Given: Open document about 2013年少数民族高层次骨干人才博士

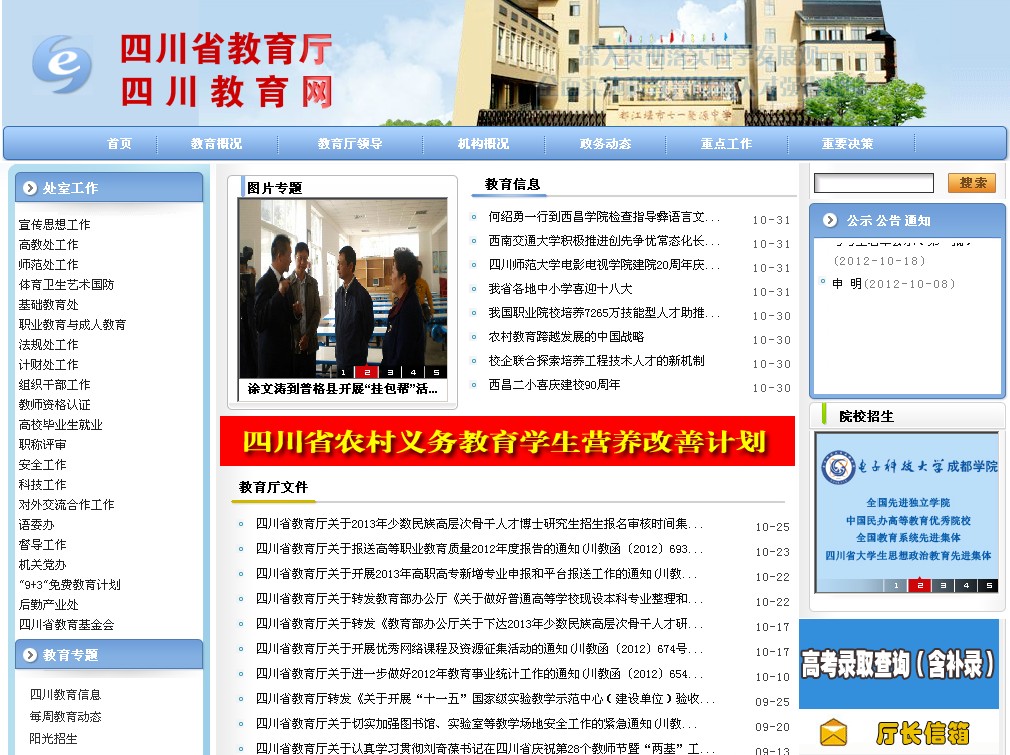Looking at the screenshot, I should point(479,524).
